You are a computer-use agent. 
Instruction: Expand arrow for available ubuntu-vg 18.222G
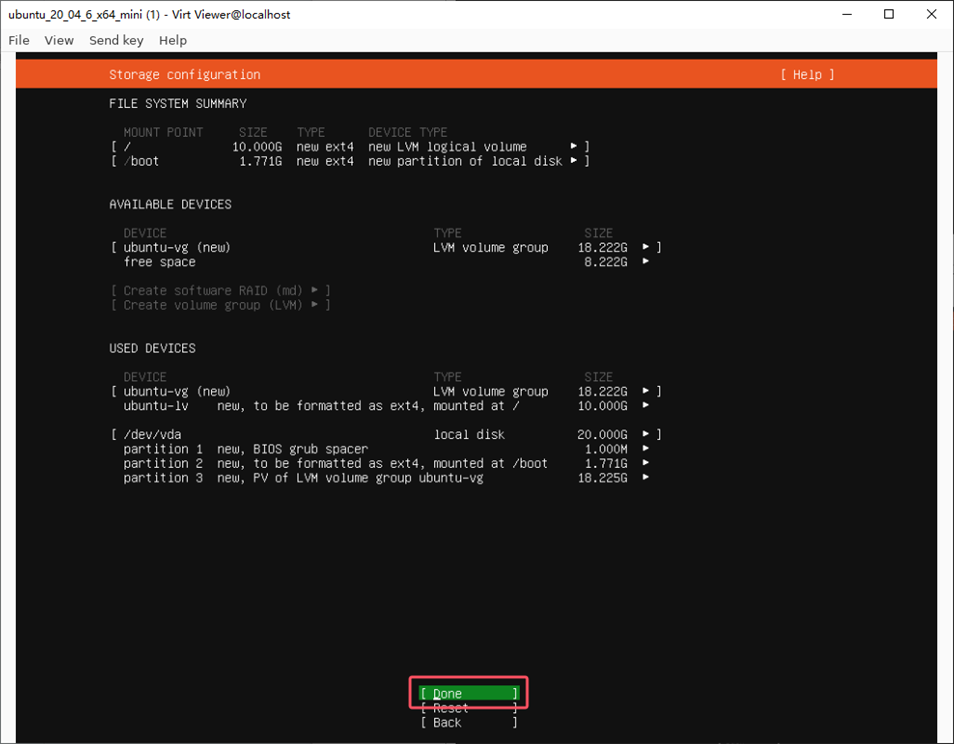[x=646, y=247]
